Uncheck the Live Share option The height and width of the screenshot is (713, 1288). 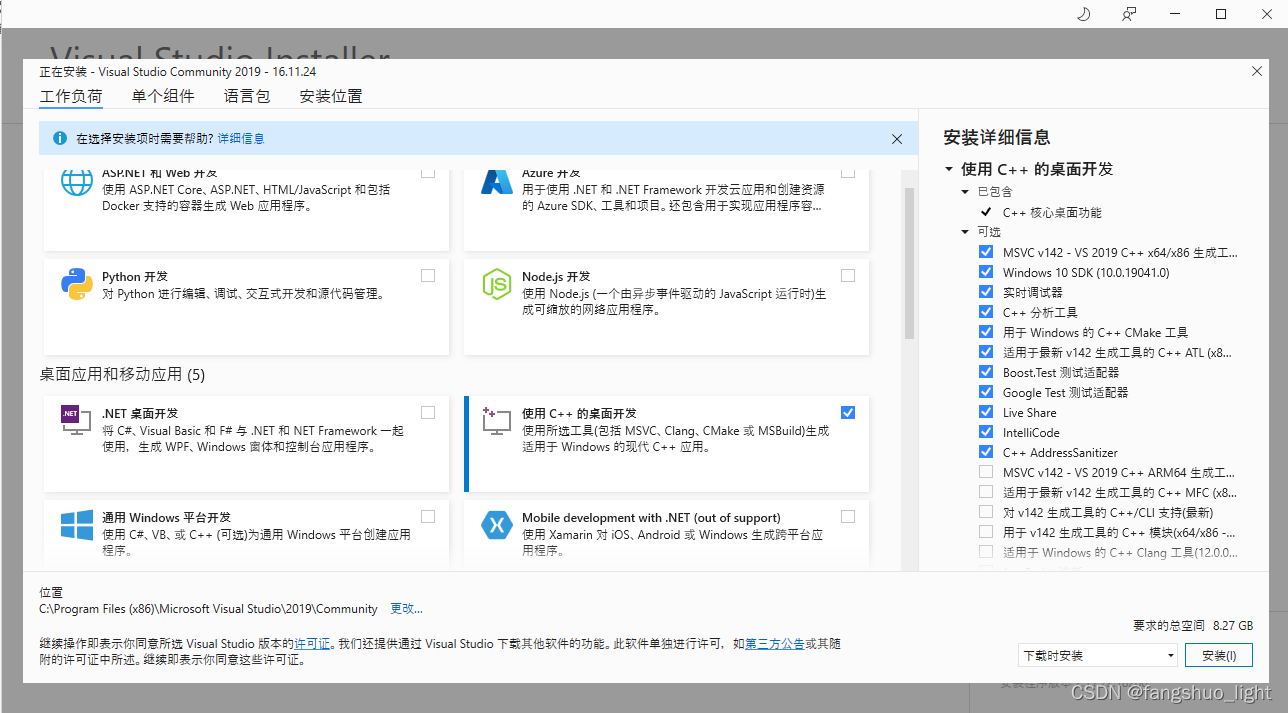click(x=987, y=412)
